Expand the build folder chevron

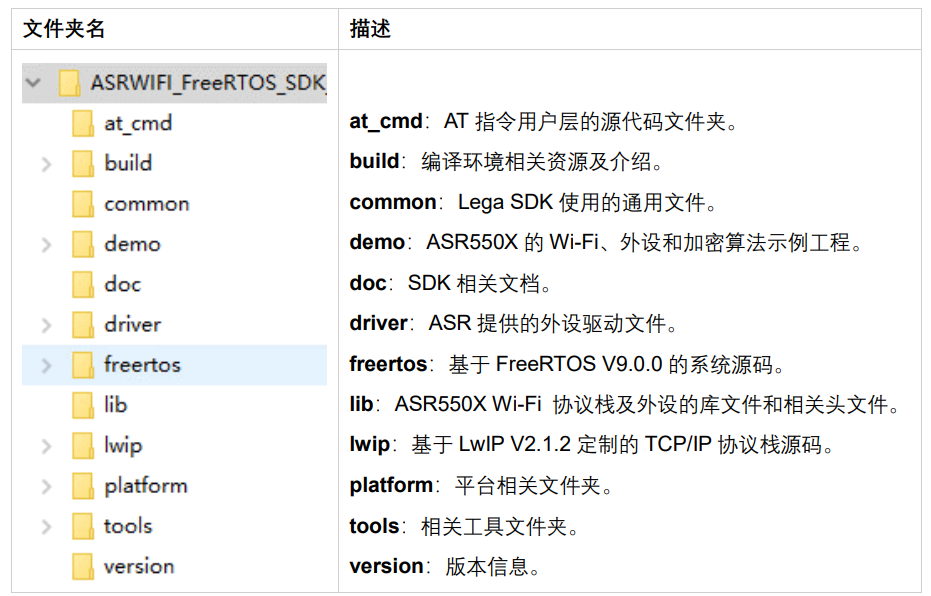point(47,164)
